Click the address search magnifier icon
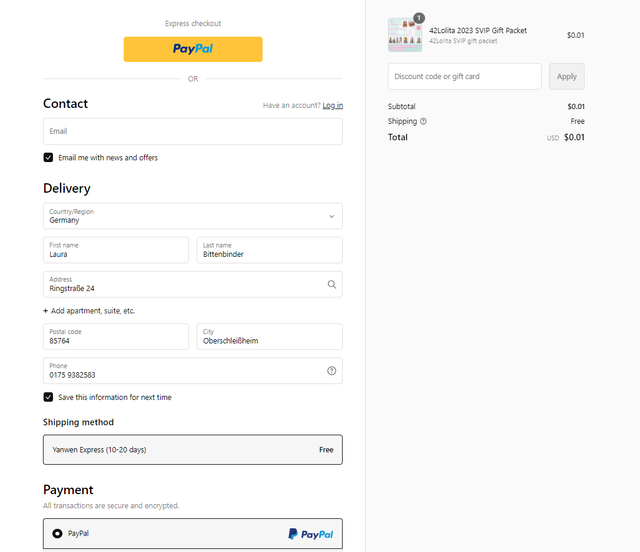The height and width of the screenshot is (552, 640). [x=331, y=285]
